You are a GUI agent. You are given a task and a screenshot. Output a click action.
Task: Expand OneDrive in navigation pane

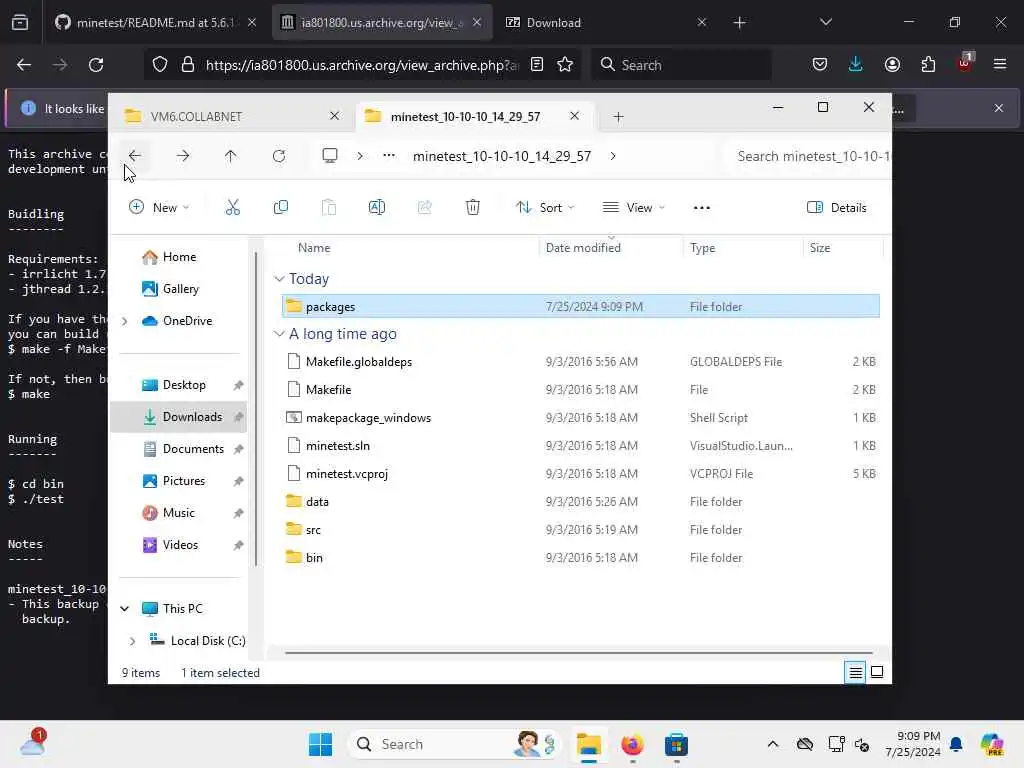point(125,321)
